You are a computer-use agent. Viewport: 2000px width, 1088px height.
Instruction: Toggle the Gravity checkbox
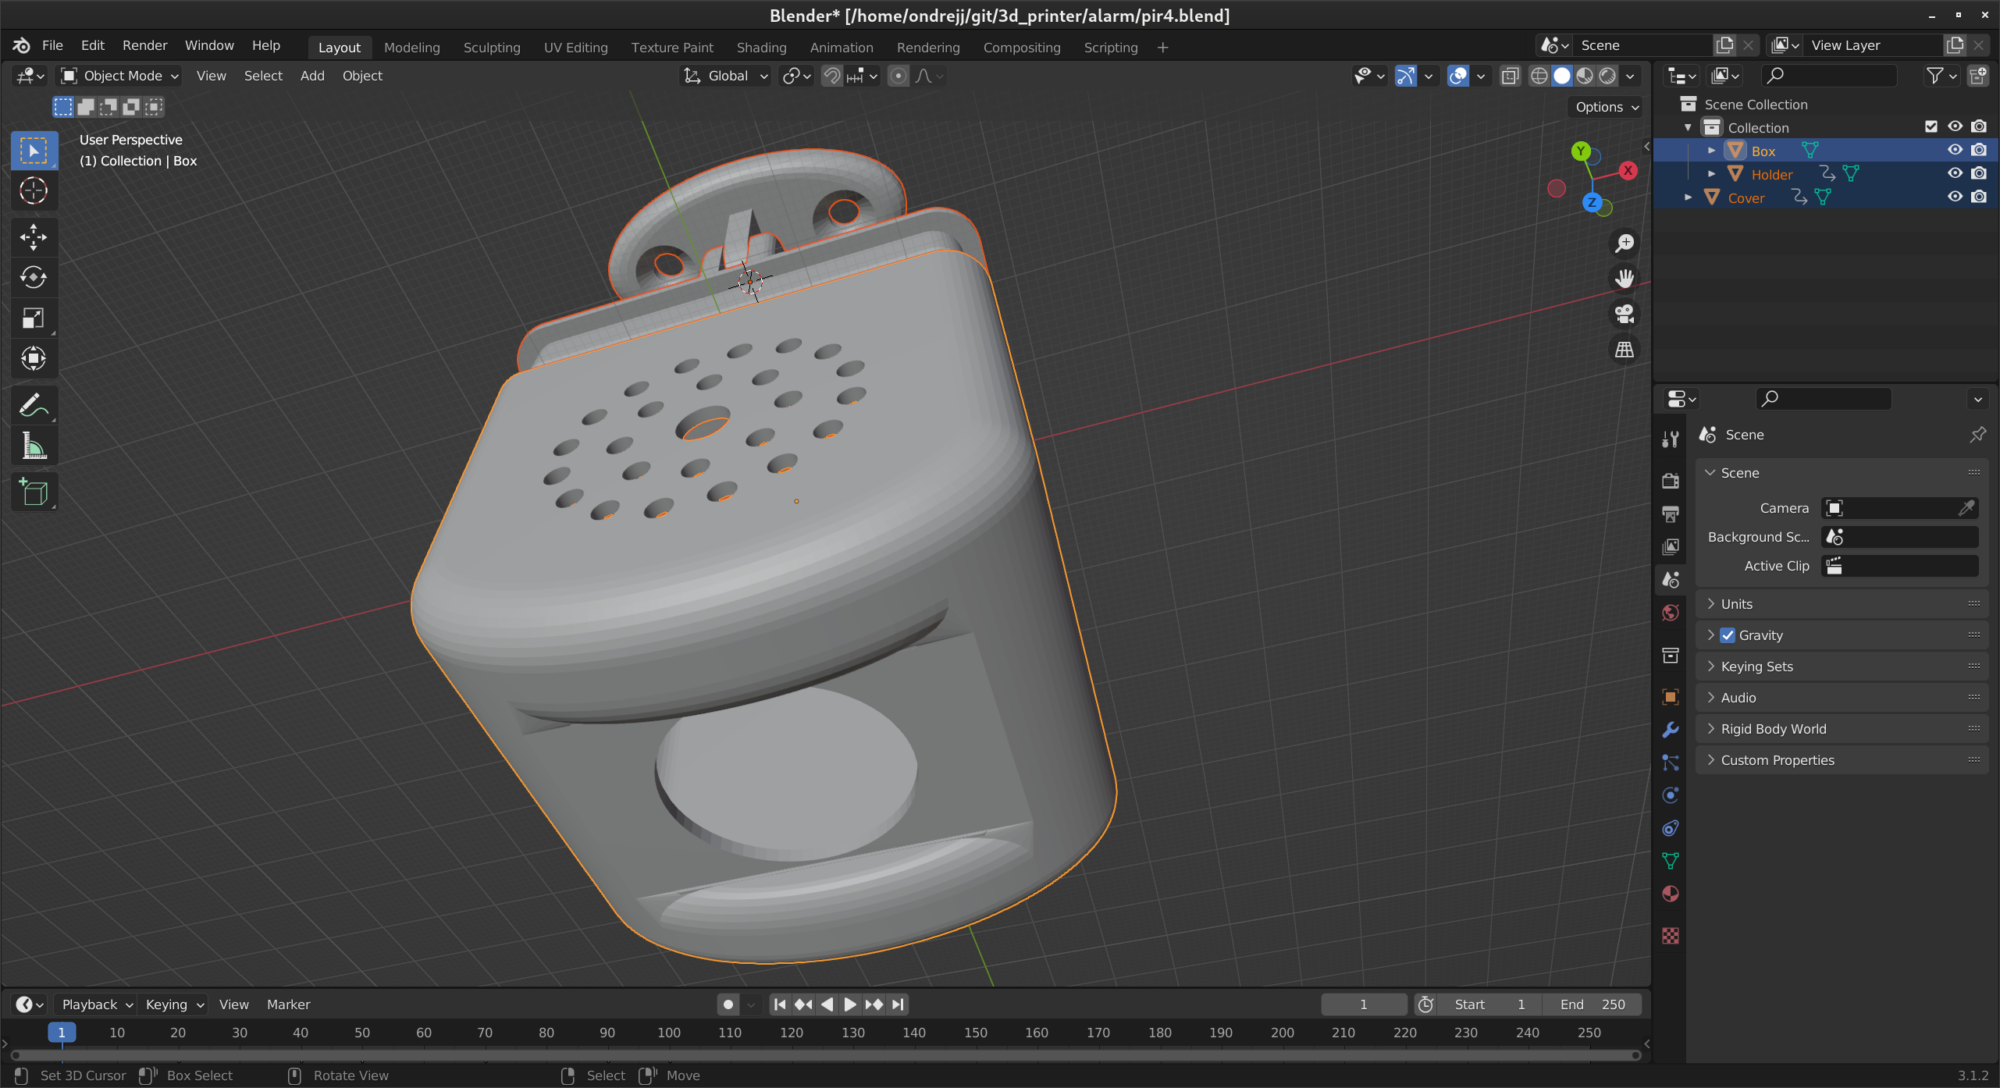[x=1727, y=635]
